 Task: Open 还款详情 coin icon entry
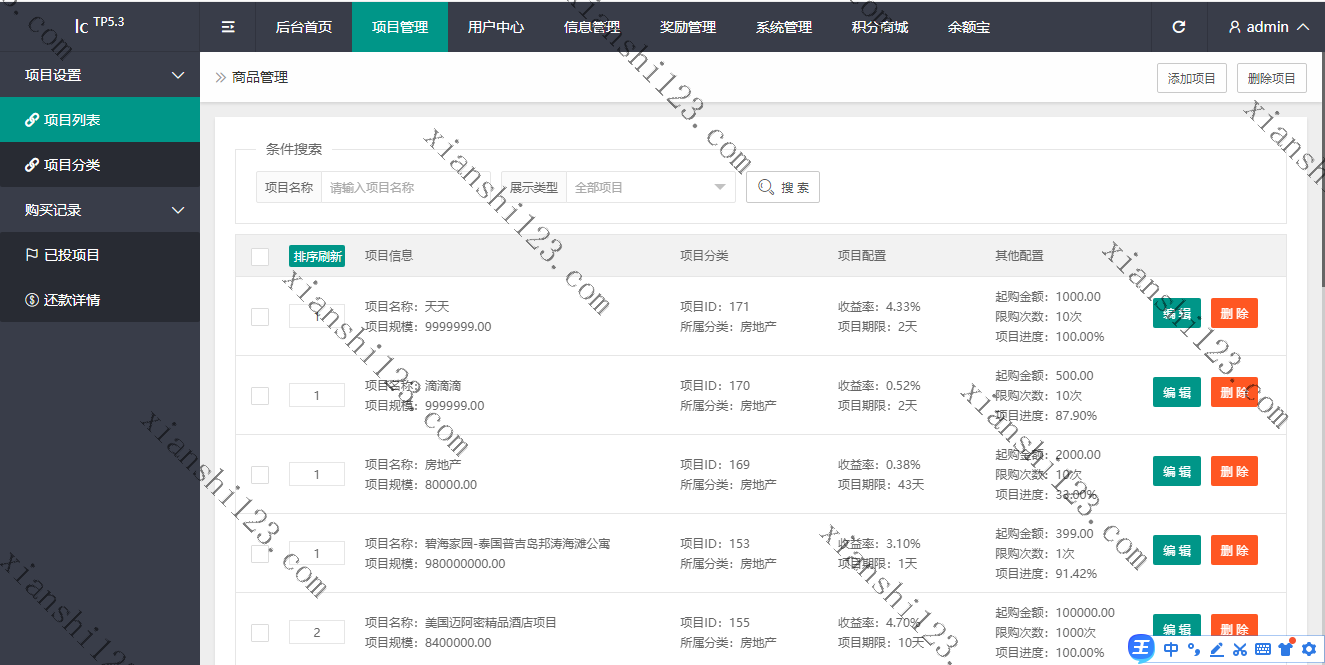(x=32, y=300)
